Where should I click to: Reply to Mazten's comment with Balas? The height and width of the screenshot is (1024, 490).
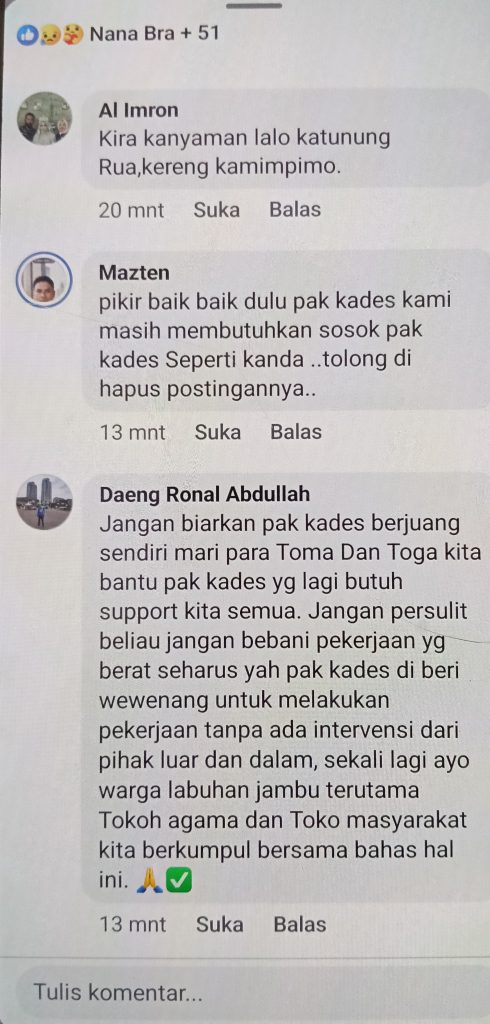[296, 432]
